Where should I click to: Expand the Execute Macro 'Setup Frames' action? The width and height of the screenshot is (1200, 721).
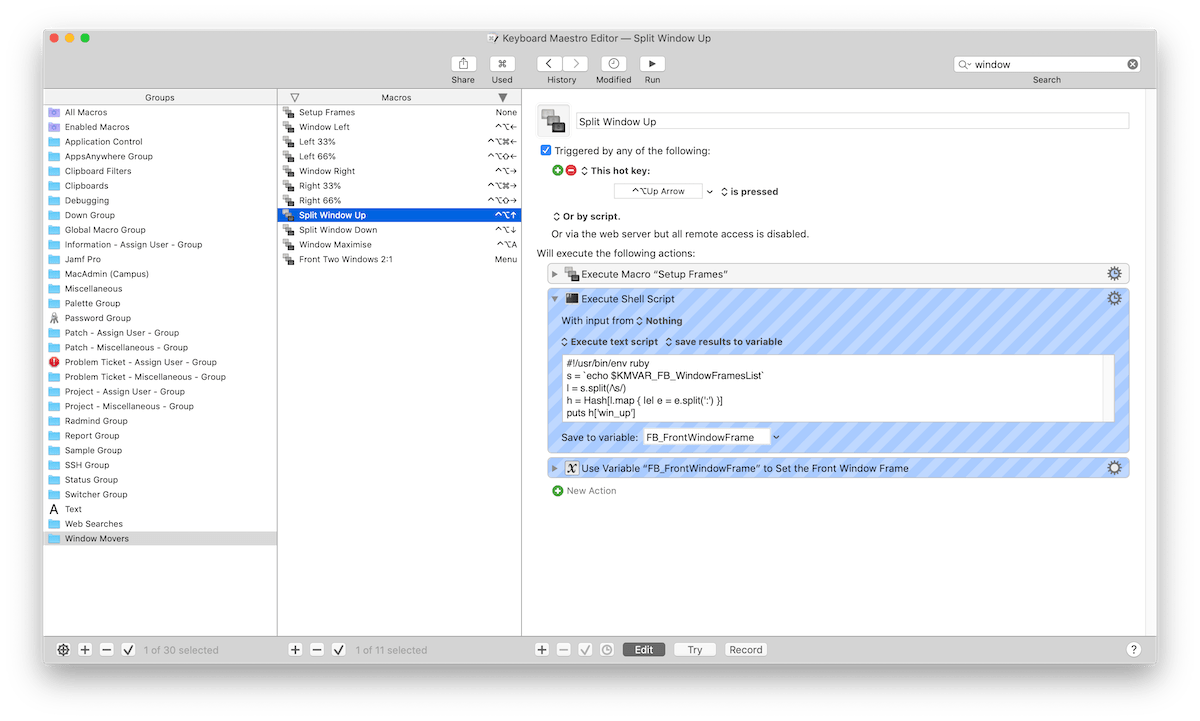coord(555,274)
